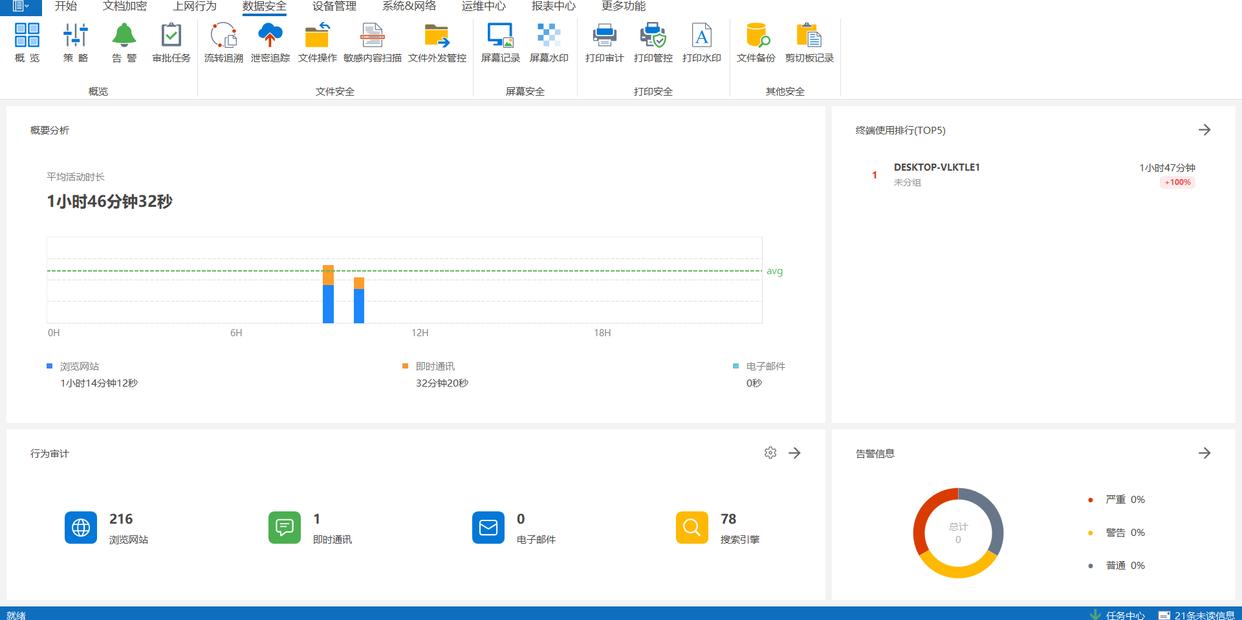
Task: Expand 终端使用排行 with arrow
Action: click(1204, 130)
